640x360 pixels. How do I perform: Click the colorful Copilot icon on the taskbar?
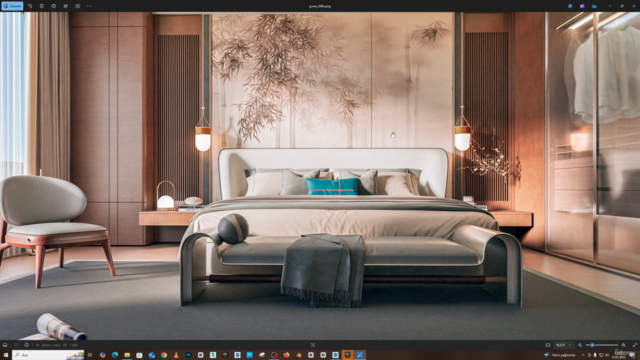(x=103, y=355)
